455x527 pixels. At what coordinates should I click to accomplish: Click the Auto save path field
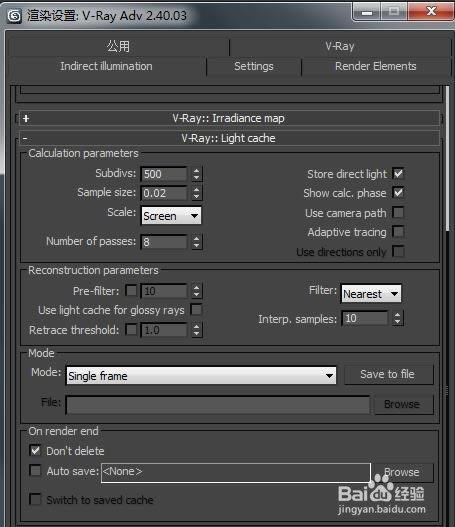(x=236, y=472)
